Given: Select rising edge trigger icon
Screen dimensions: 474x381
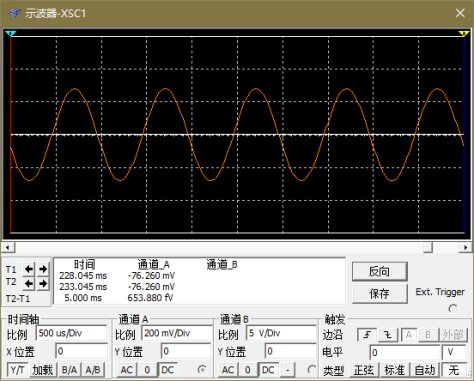Looking at the screenshot, I should (x=367, y=334).
